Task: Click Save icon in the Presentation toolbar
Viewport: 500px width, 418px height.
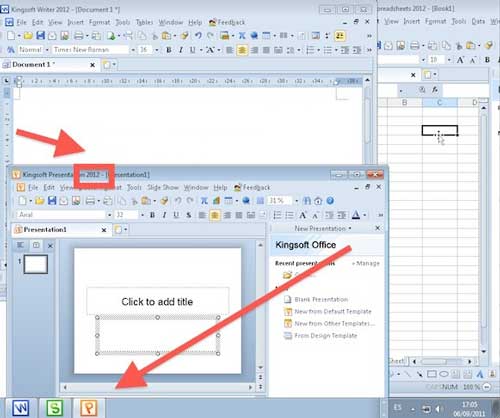Action: coord(52,200)
